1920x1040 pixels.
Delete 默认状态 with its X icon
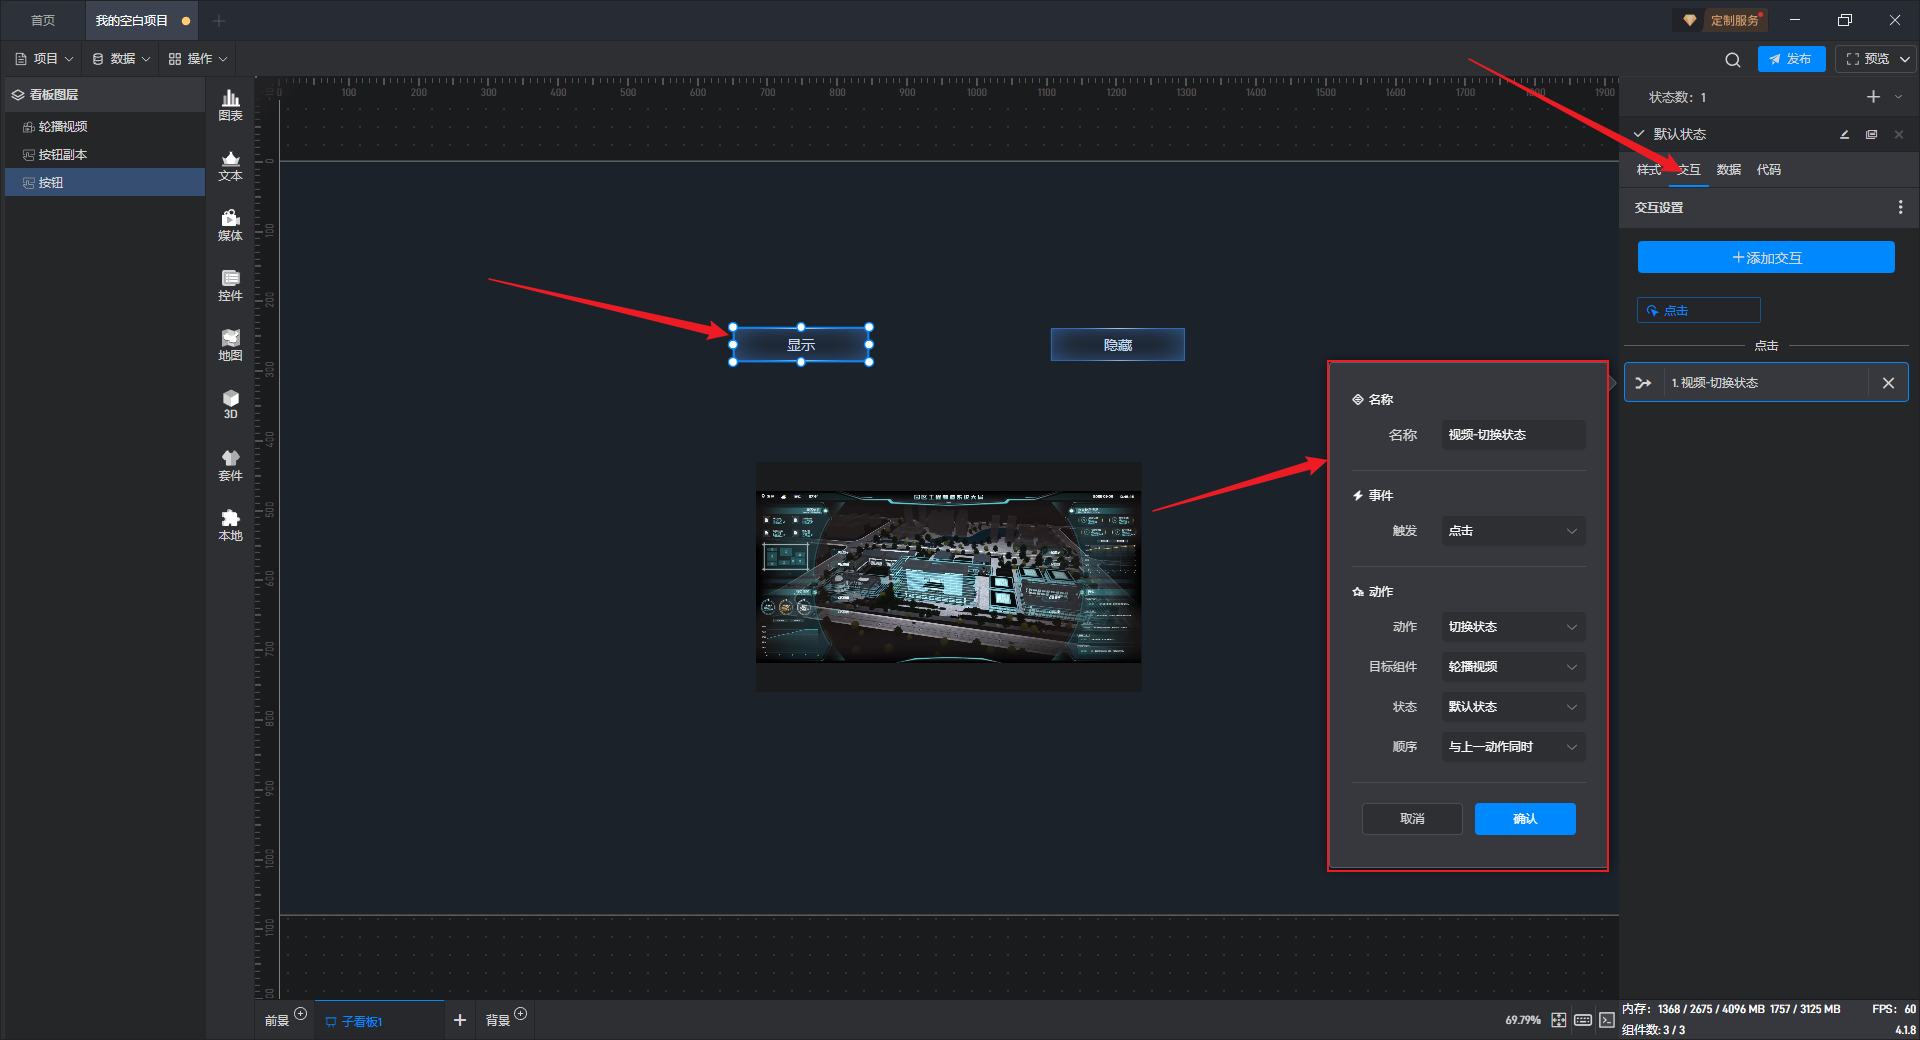click(1898, 134)
